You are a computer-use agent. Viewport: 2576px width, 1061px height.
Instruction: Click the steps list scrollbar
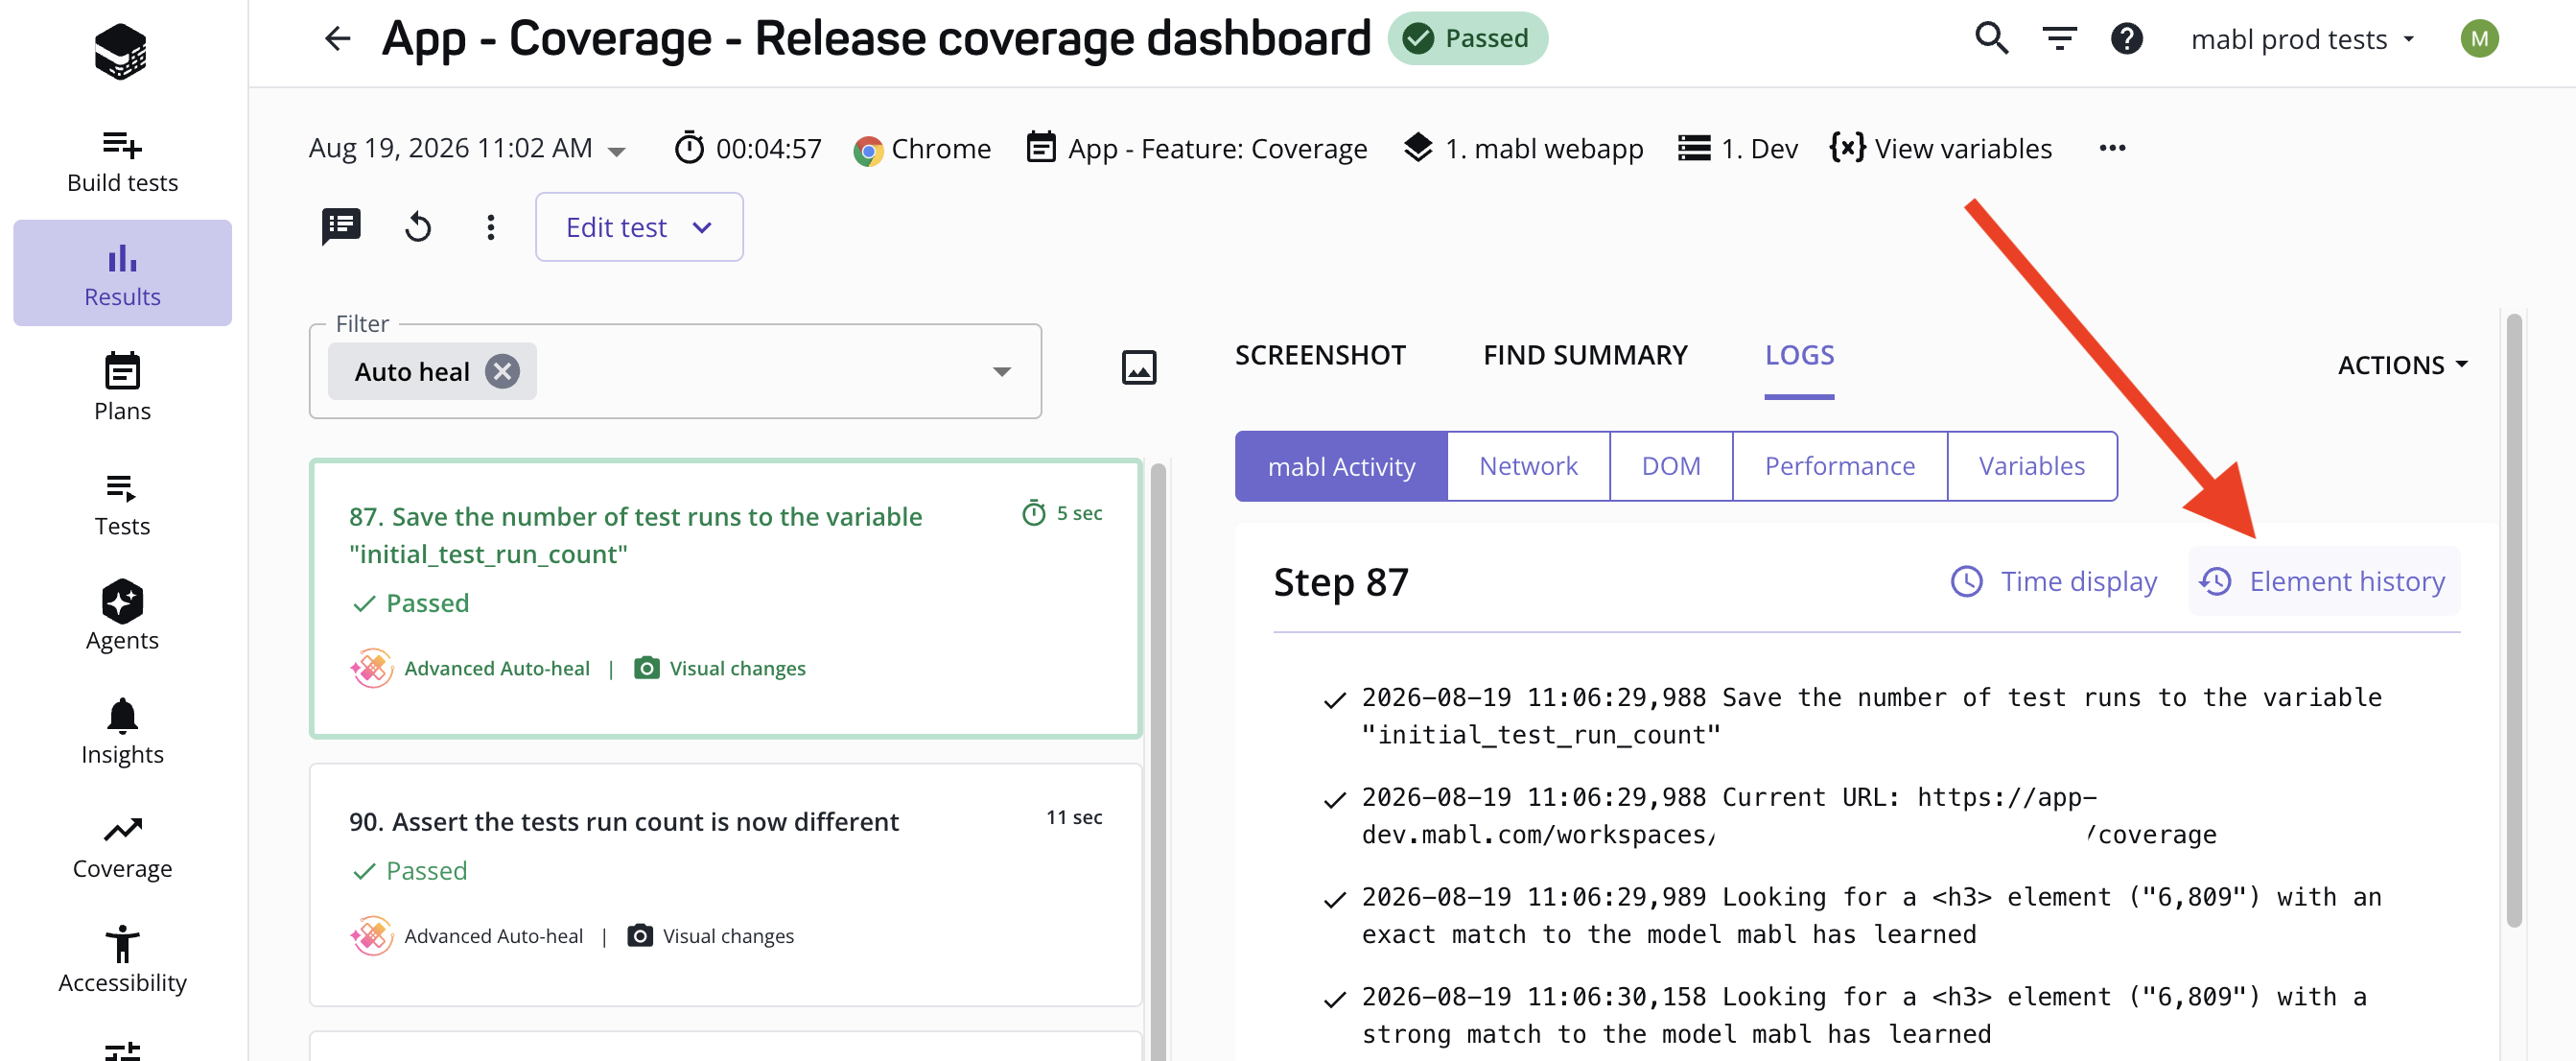point(1158,760)
